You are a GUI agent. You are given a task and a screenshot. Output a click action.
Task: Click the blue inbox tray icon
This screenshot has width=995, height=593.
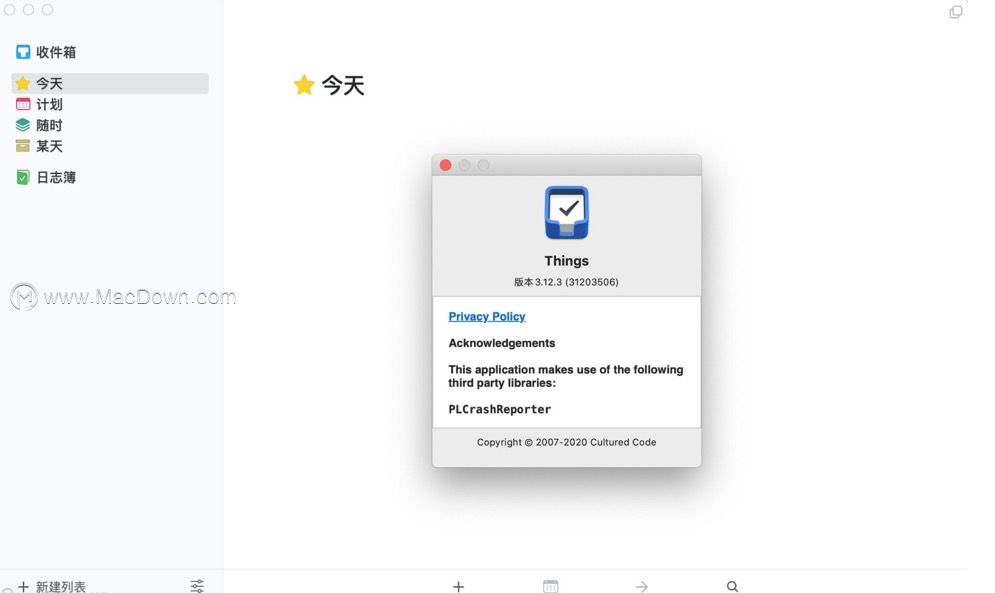[x=23, y=52]
